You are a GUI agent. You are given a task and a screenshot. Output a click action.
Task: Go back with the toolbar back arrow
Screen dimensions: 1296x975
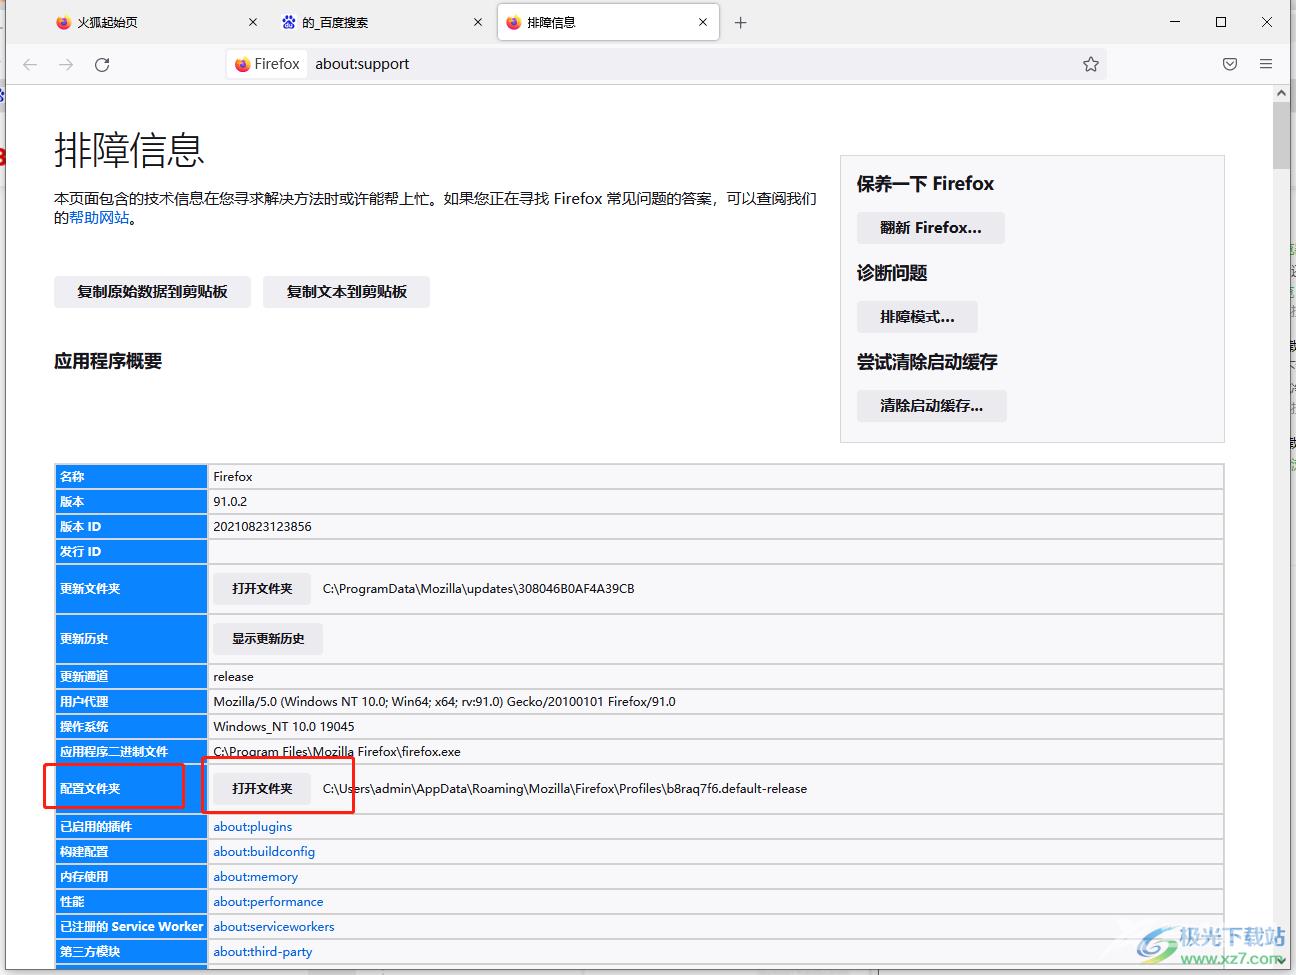click(30, 64)
